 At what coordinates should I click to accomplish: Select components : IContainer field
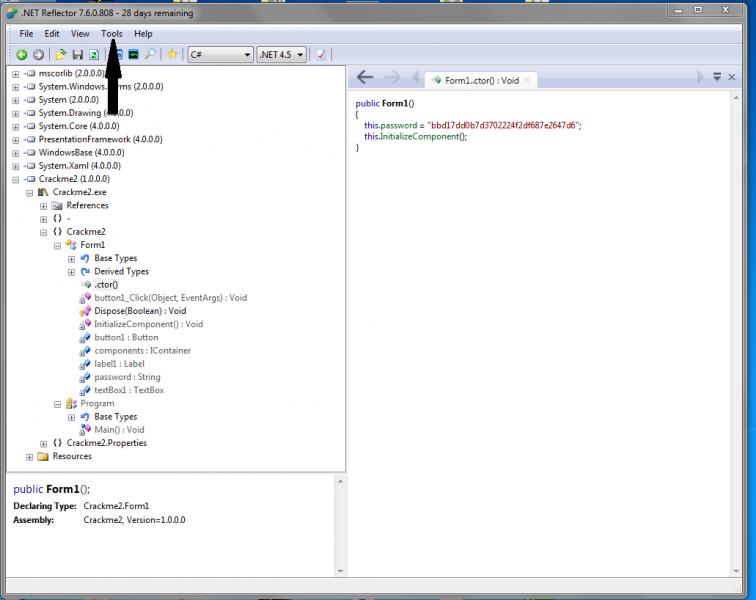(x=143, y=351)
